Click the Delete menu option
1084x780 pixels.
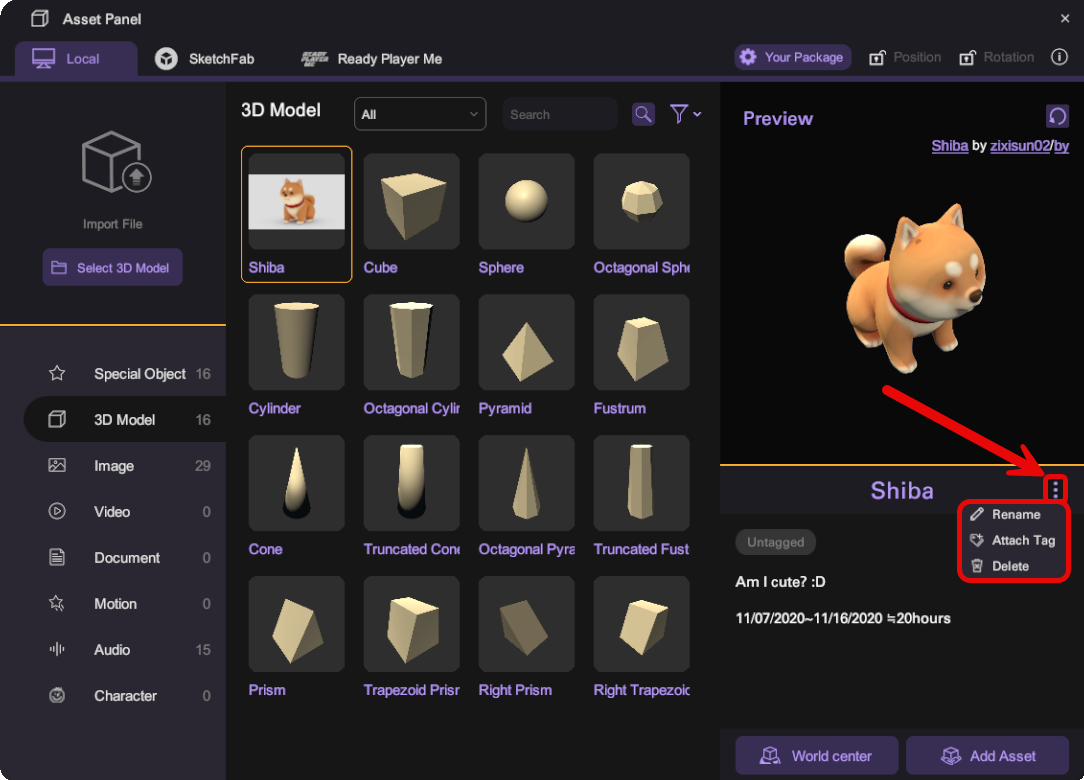(x=1010, y=566)
